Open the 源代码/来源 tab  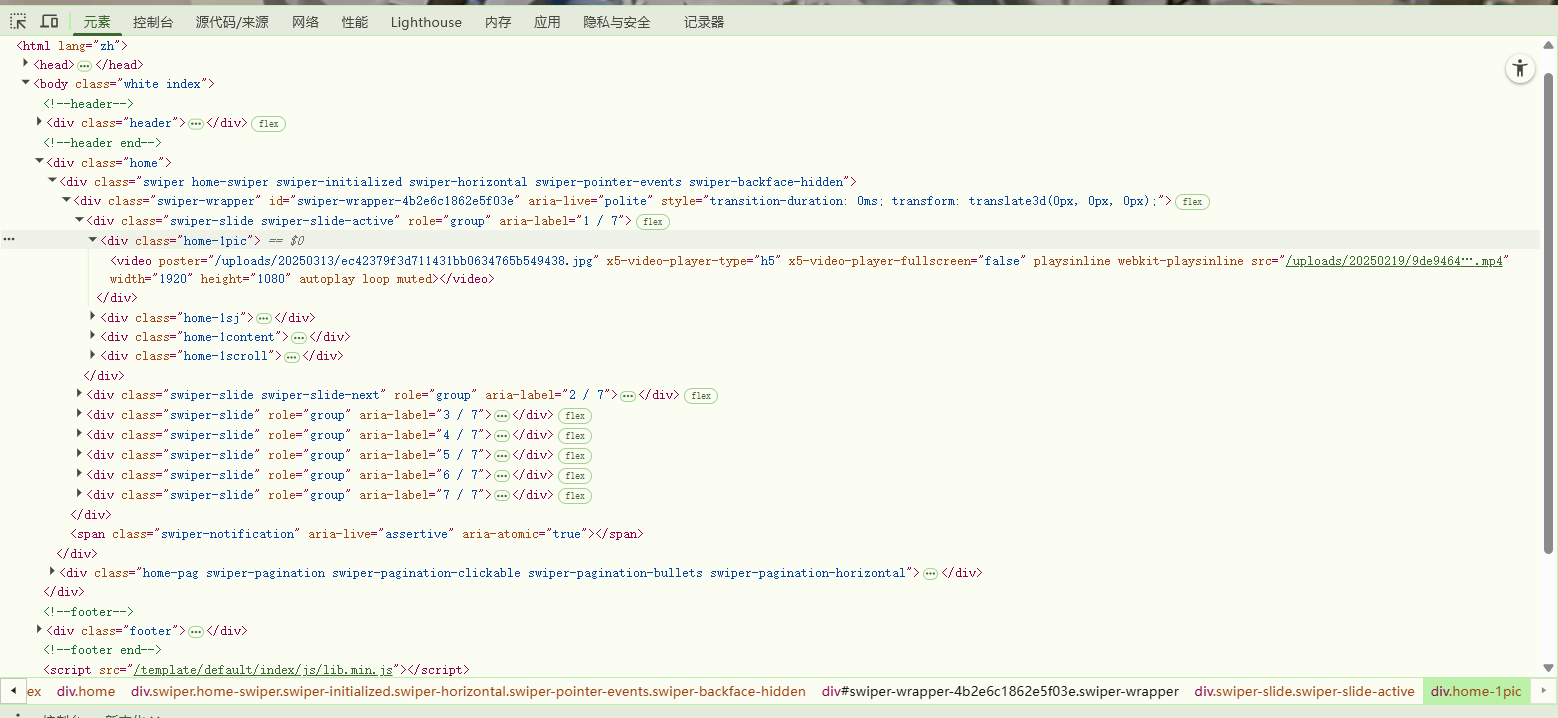[232, 22]
